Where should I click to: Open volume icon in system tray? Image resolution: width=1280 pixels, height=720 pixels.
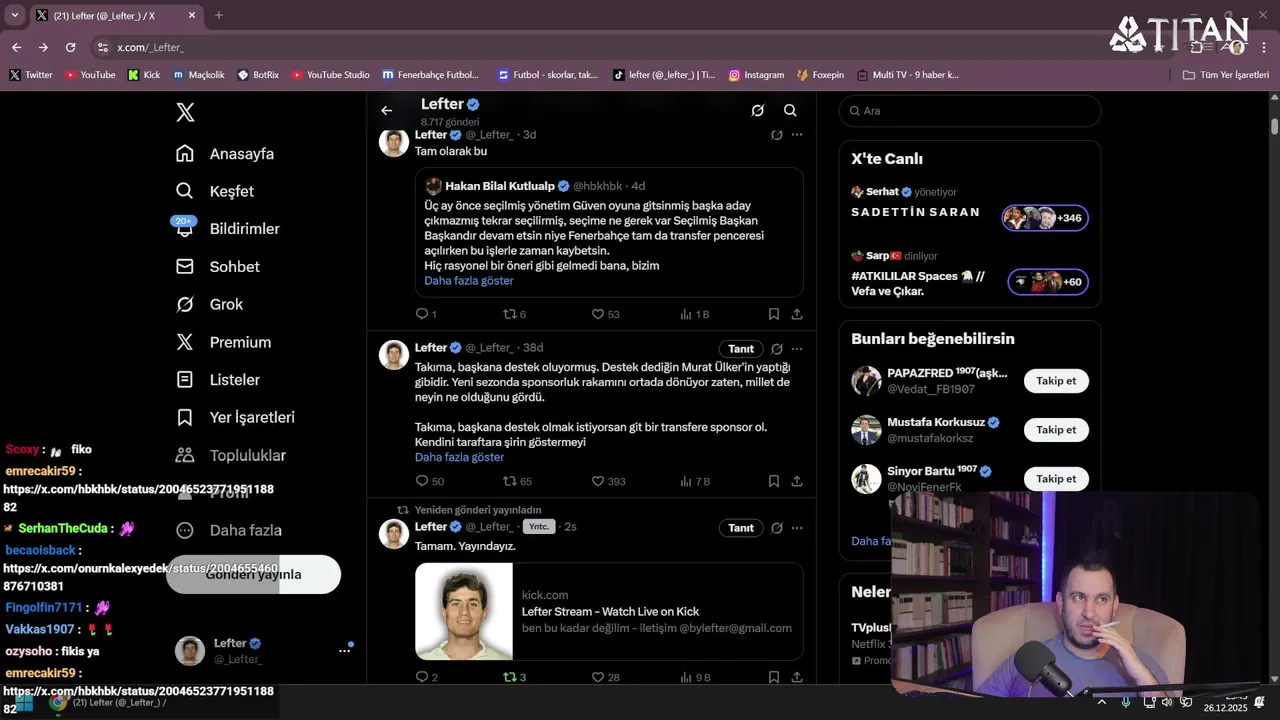pyautogui.click(x=1166, y=702)
